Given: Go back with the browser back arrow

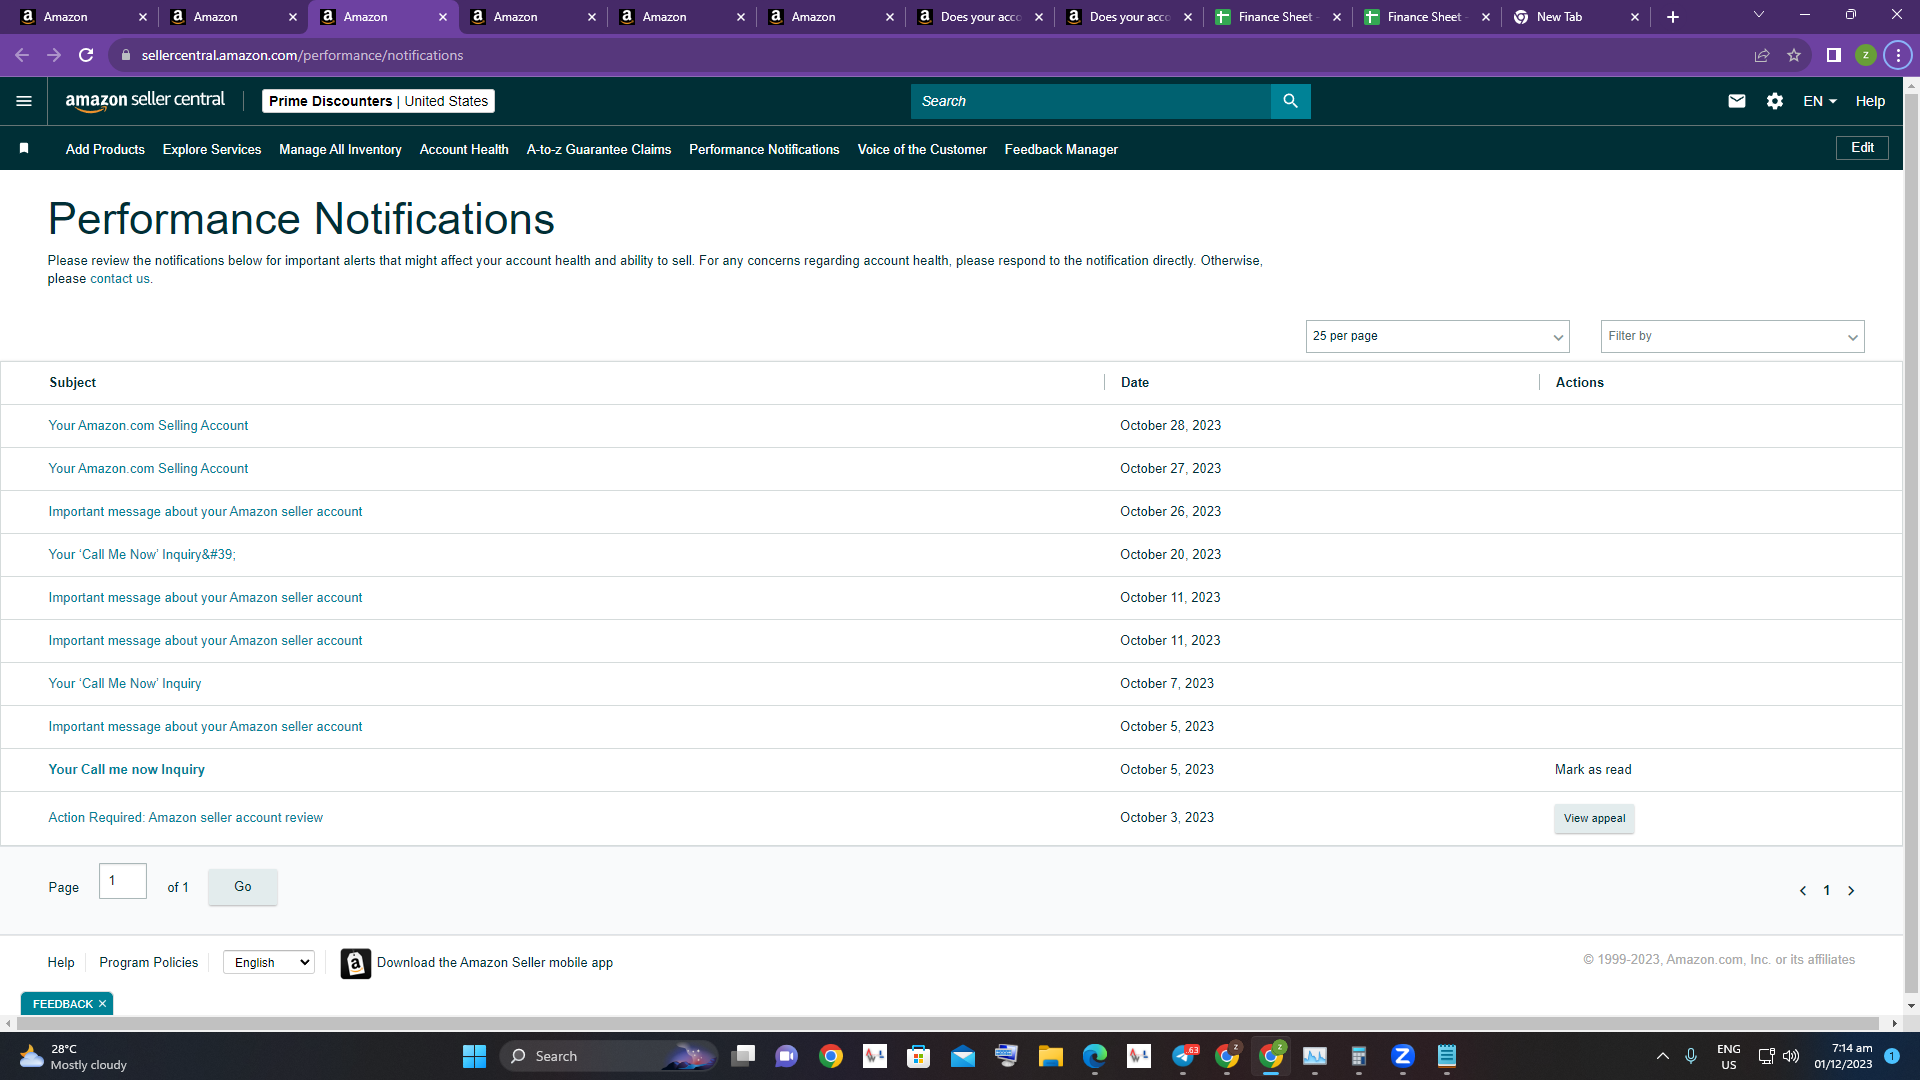Looking at the screenshot, I should (x=22, y=55).
